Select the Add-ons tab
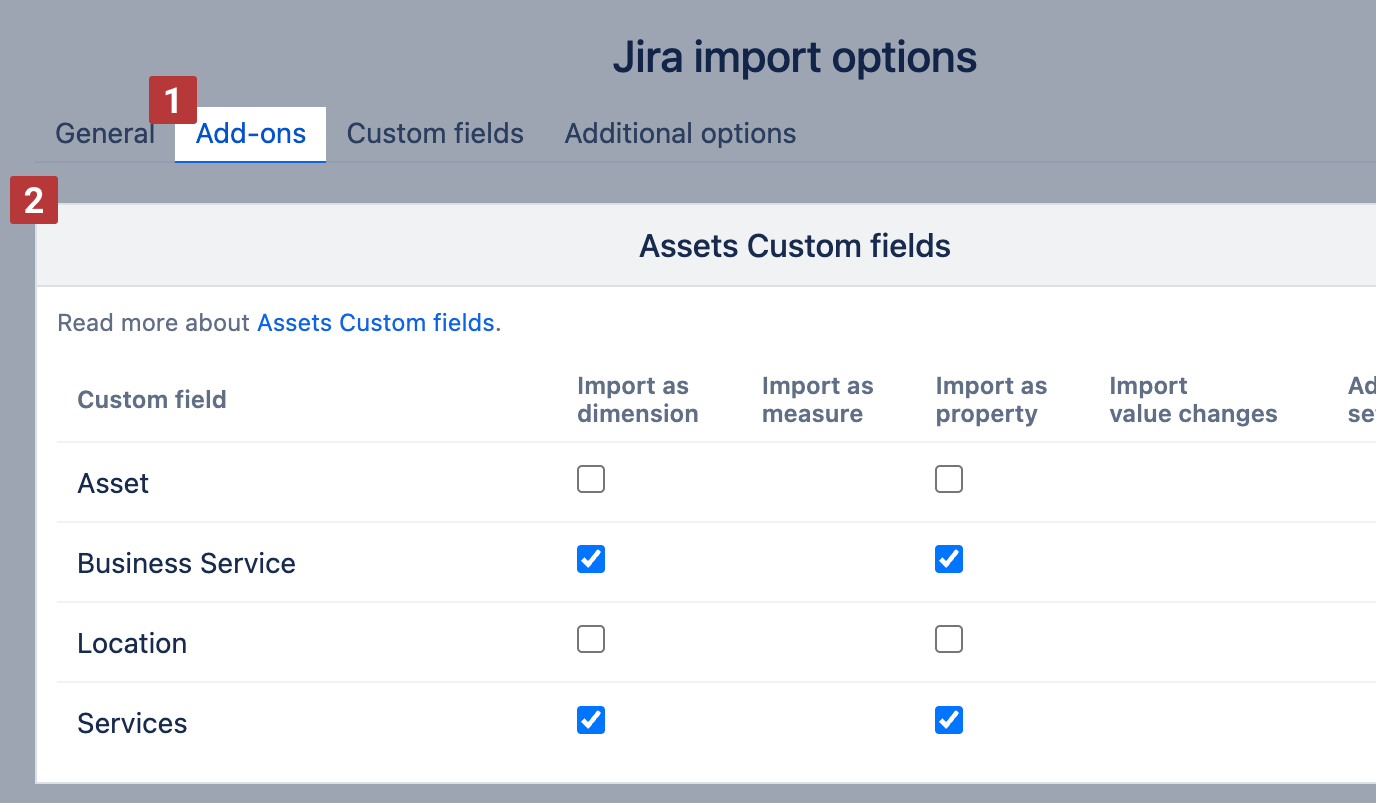1376x803 pixels. click(x=251, y=134)
